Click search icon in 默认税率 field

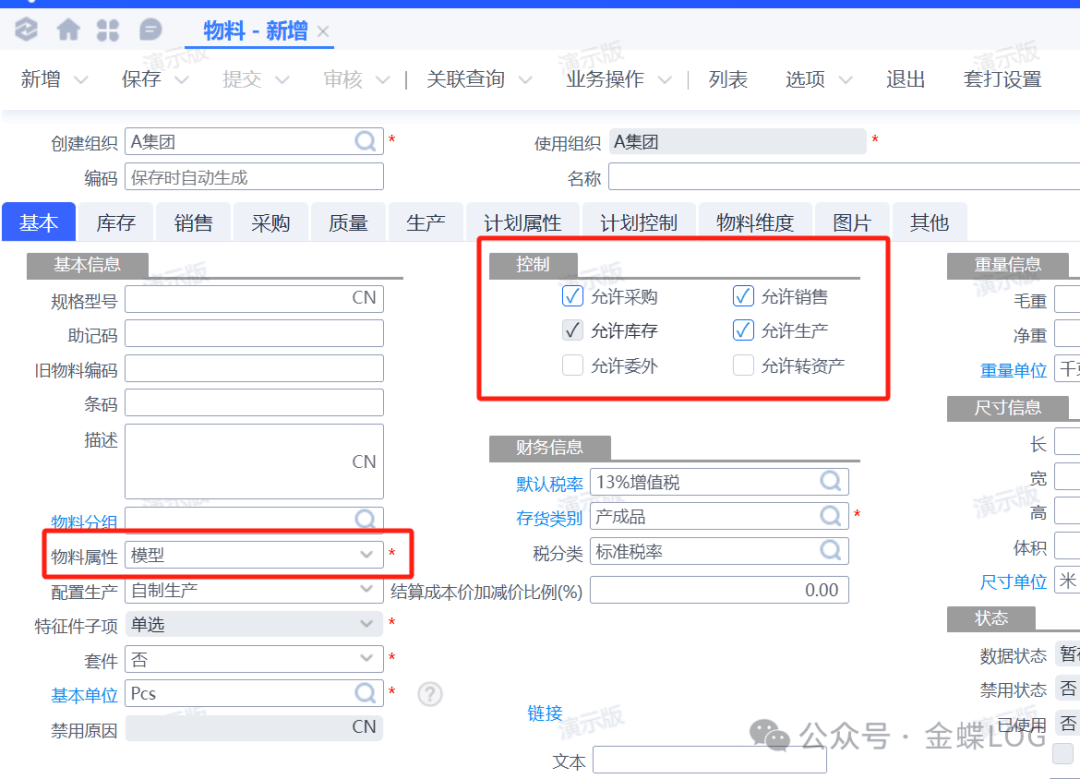pos(831,482)
